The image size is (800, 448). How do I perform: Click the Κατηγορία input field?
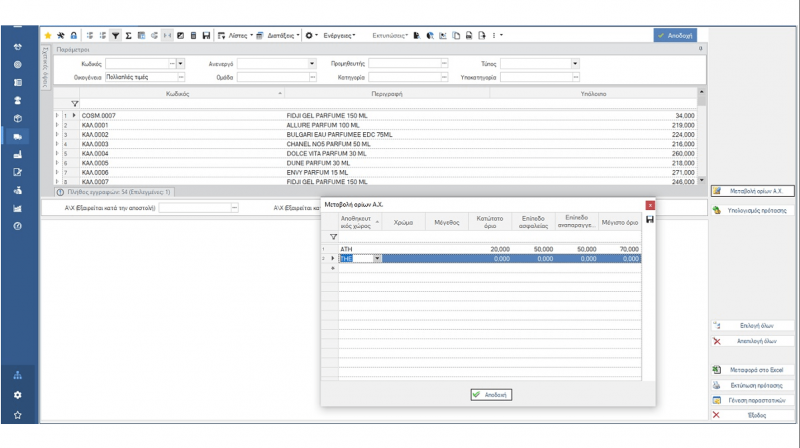[x=405, y=77]
